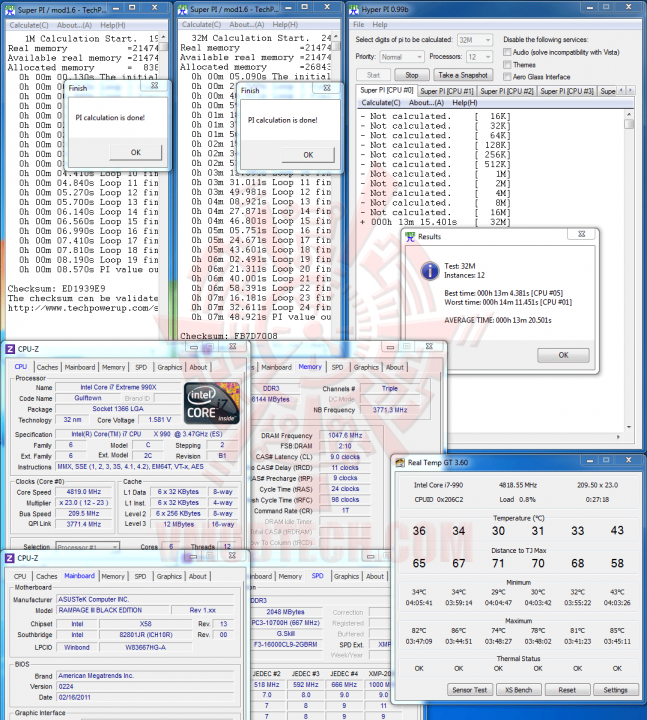
Task: Open Help(H) menu in Hyper PI inner panel
Action: click(x=465, y=102)
